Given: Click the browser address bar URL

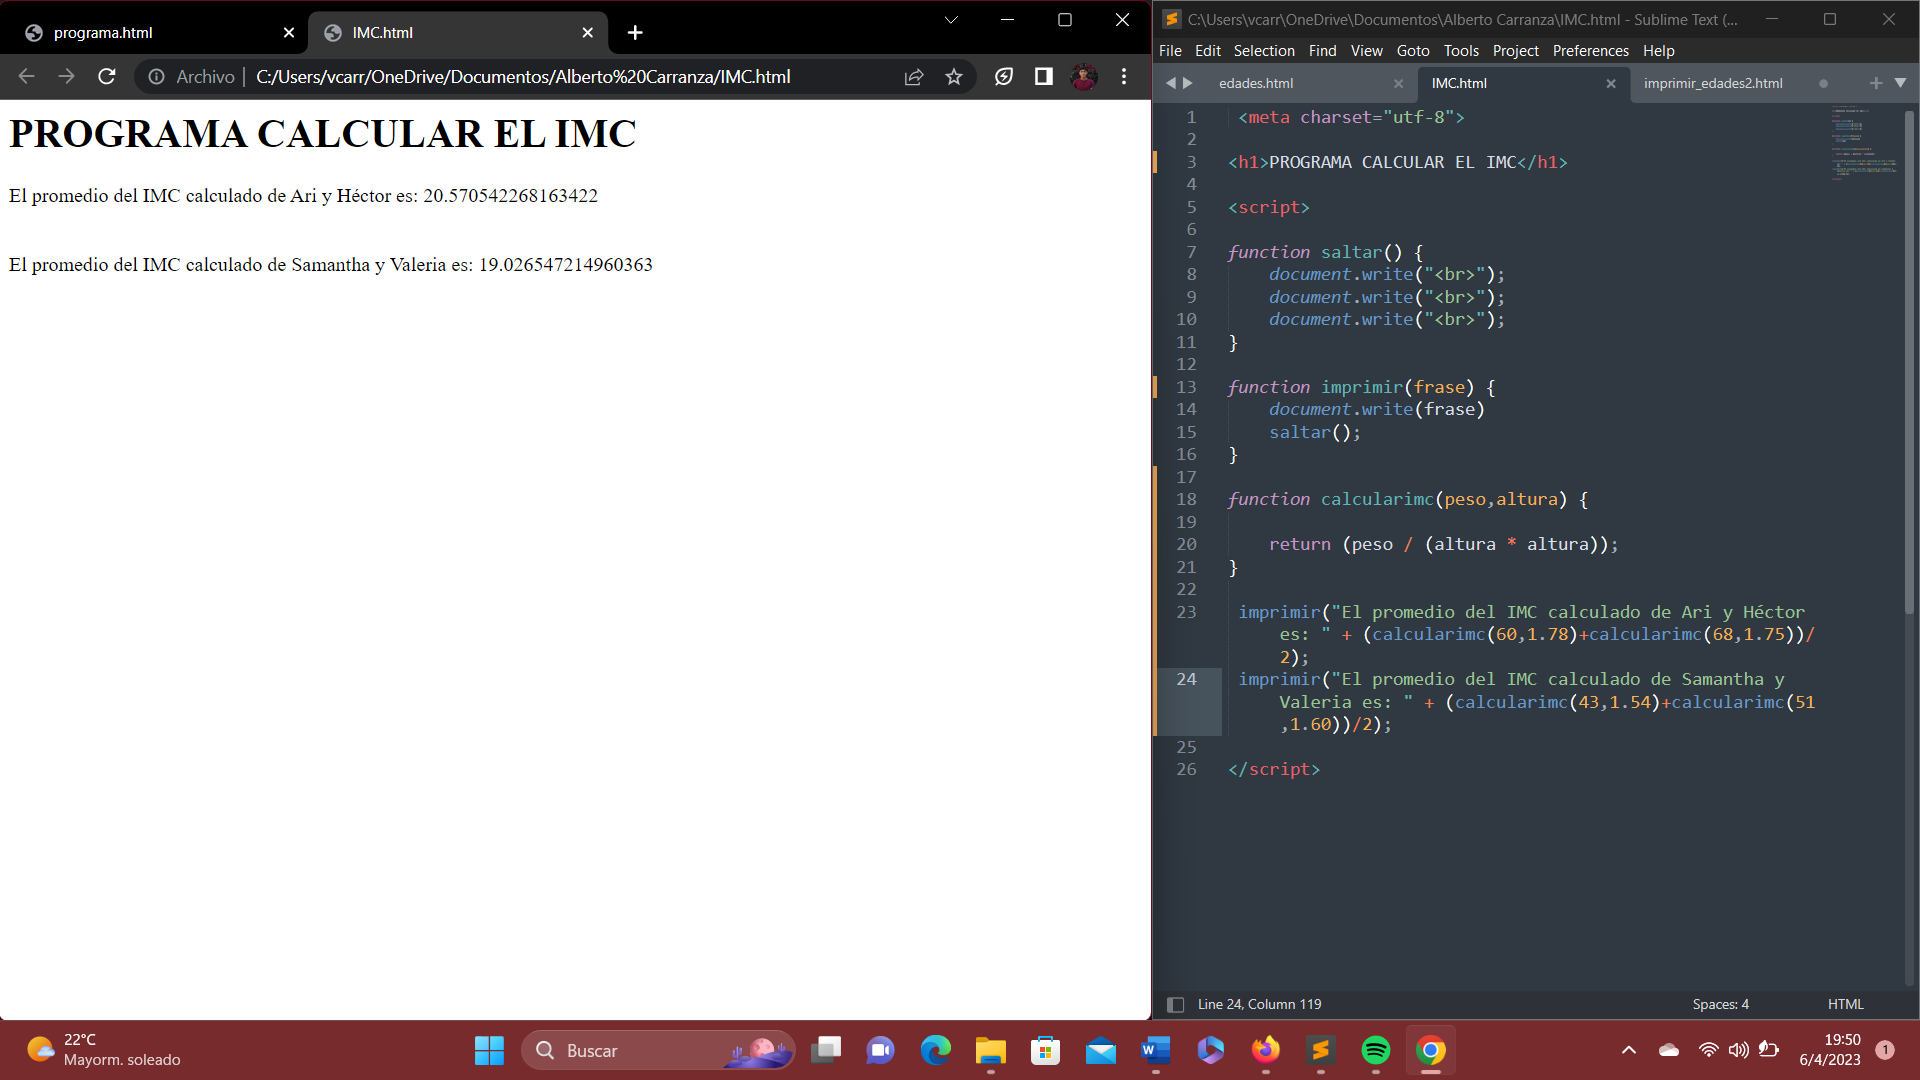Looking at the screenshot, I should tap(523, 77).
